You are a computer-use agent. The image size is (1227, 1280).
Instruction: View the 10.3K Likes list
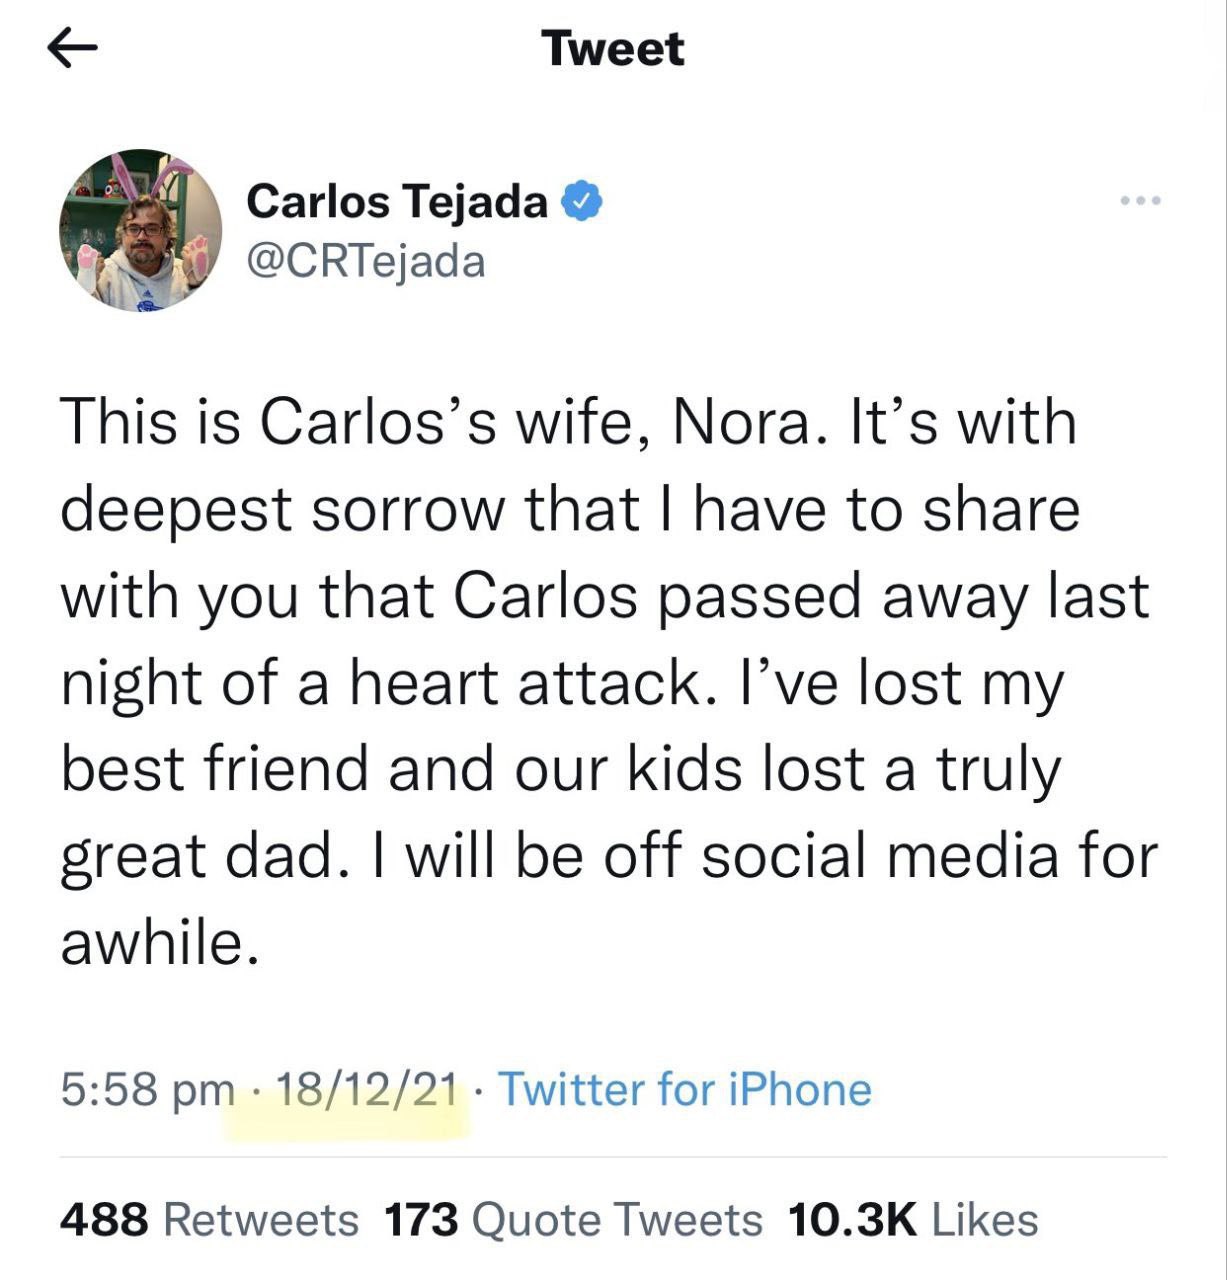tap(912, 1220)
